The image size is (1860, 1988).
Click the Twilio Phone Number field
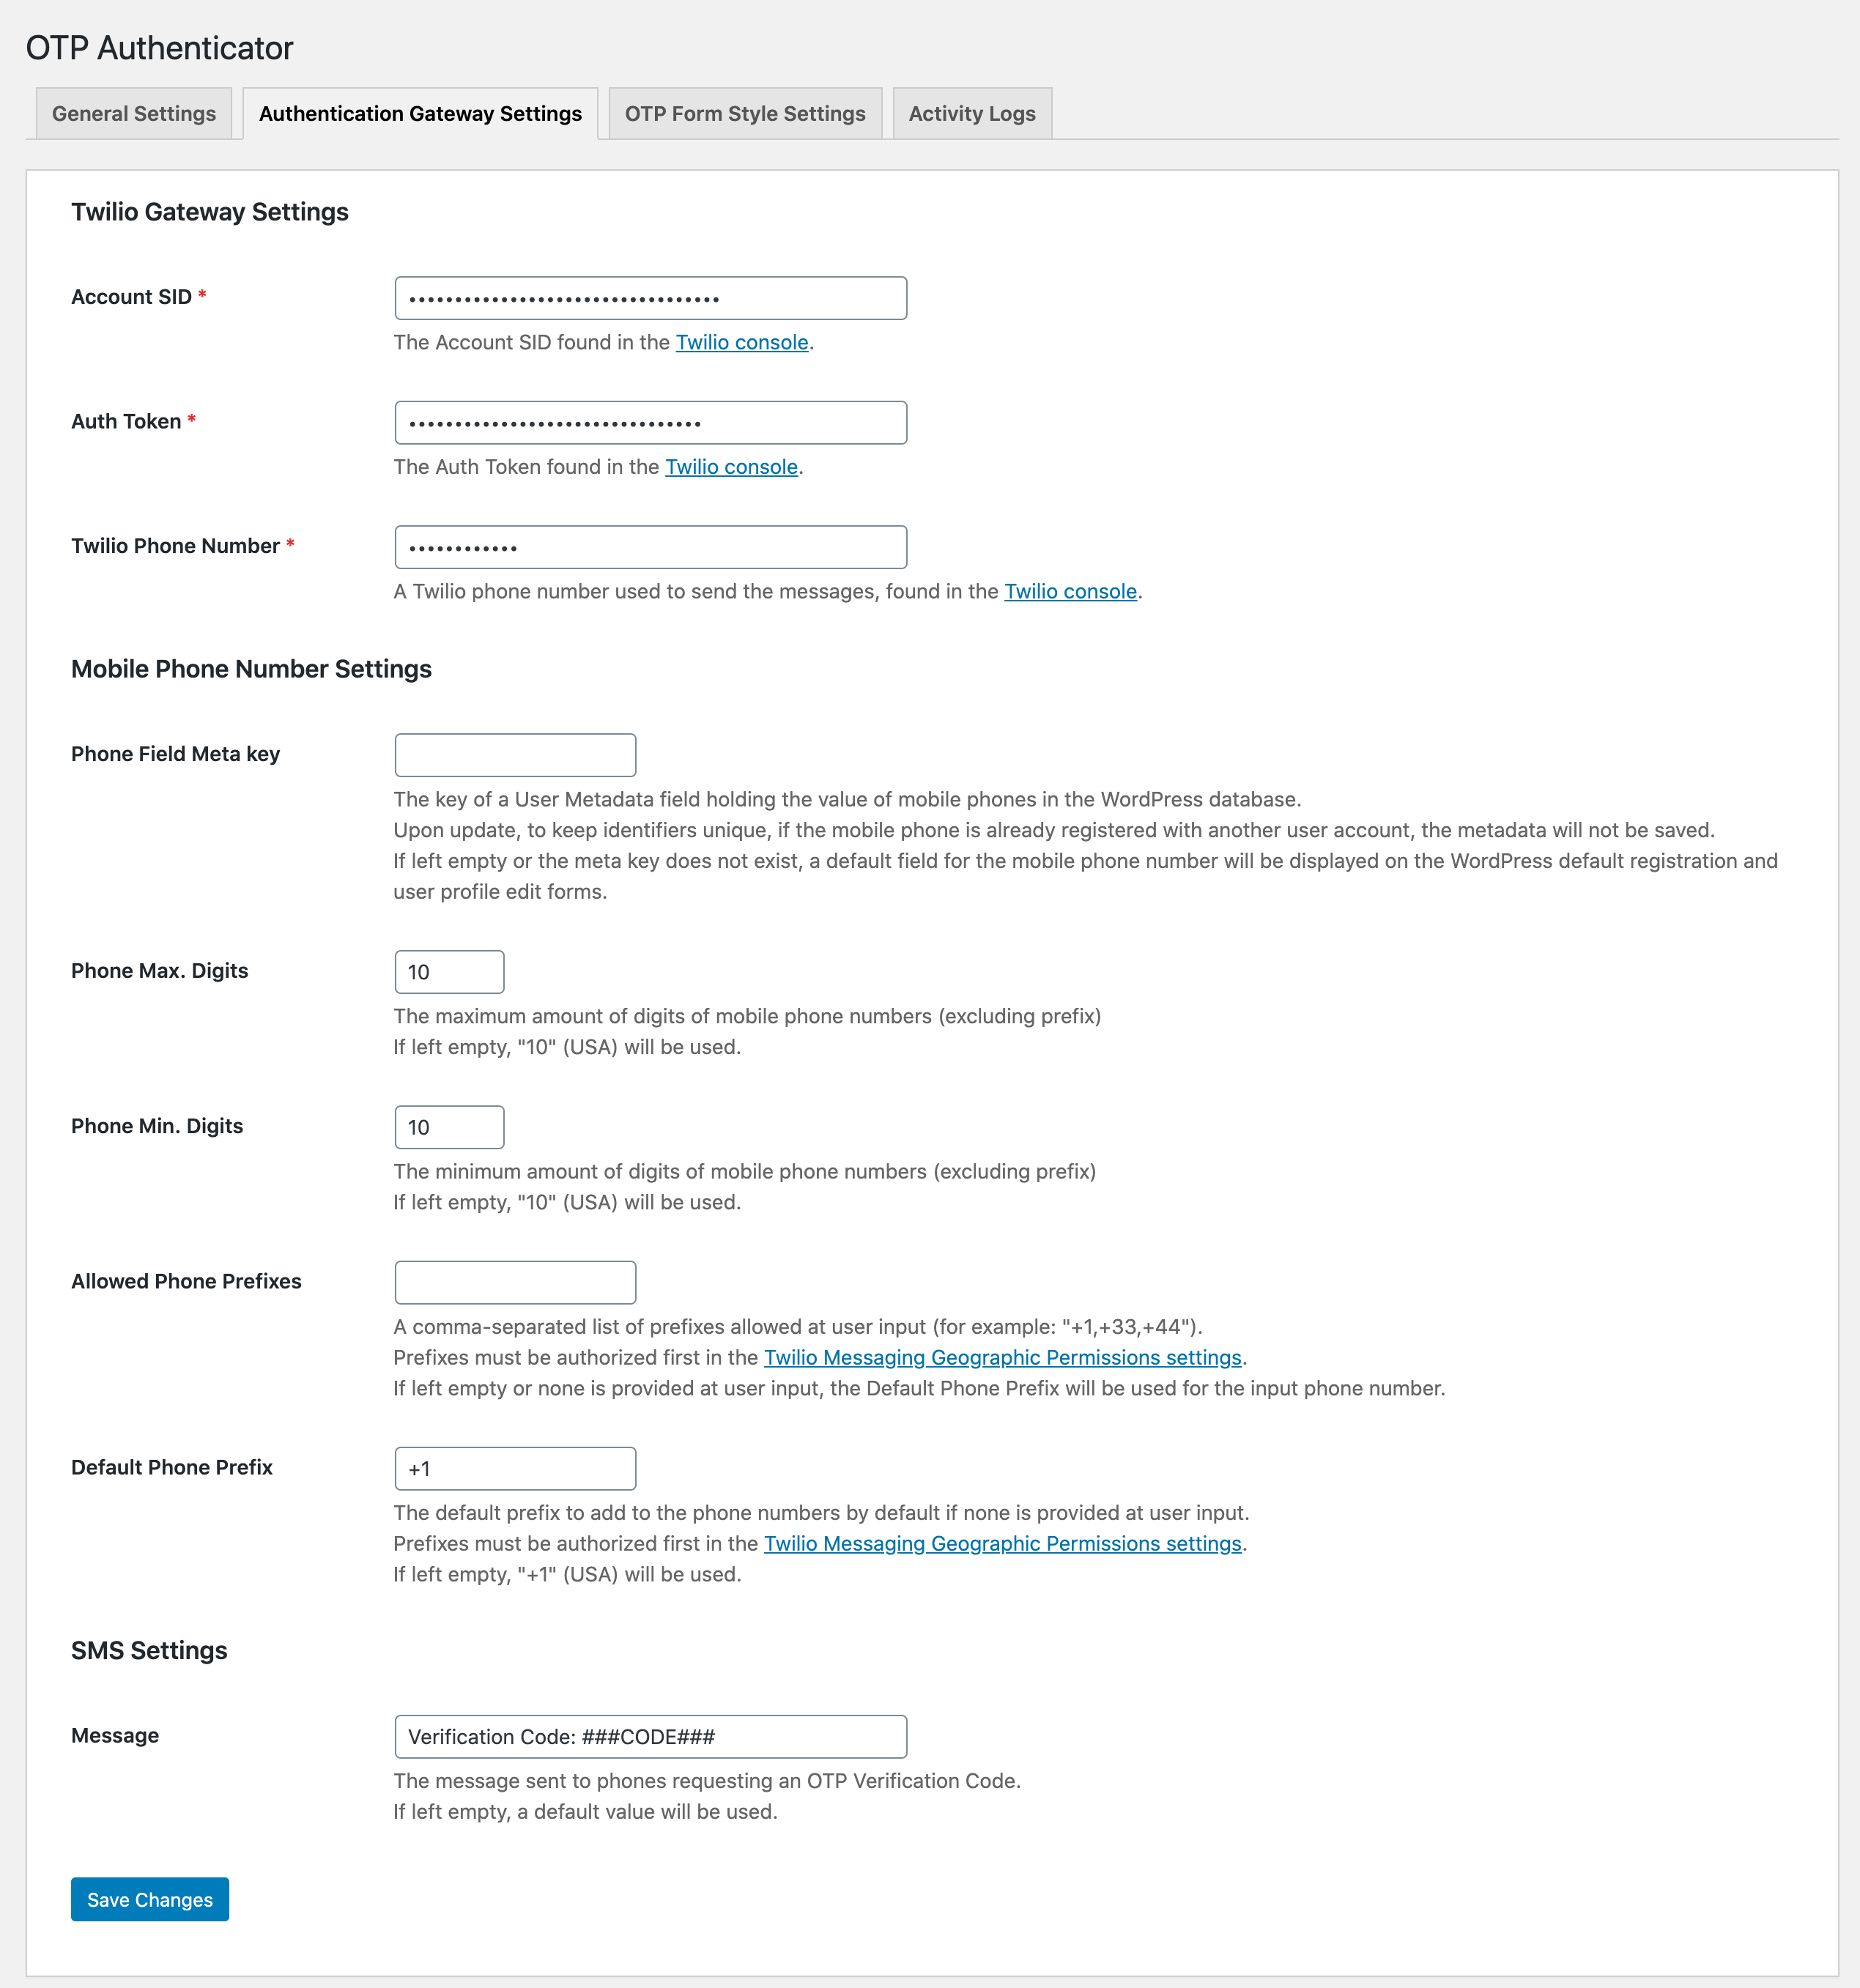coord(651,547)
